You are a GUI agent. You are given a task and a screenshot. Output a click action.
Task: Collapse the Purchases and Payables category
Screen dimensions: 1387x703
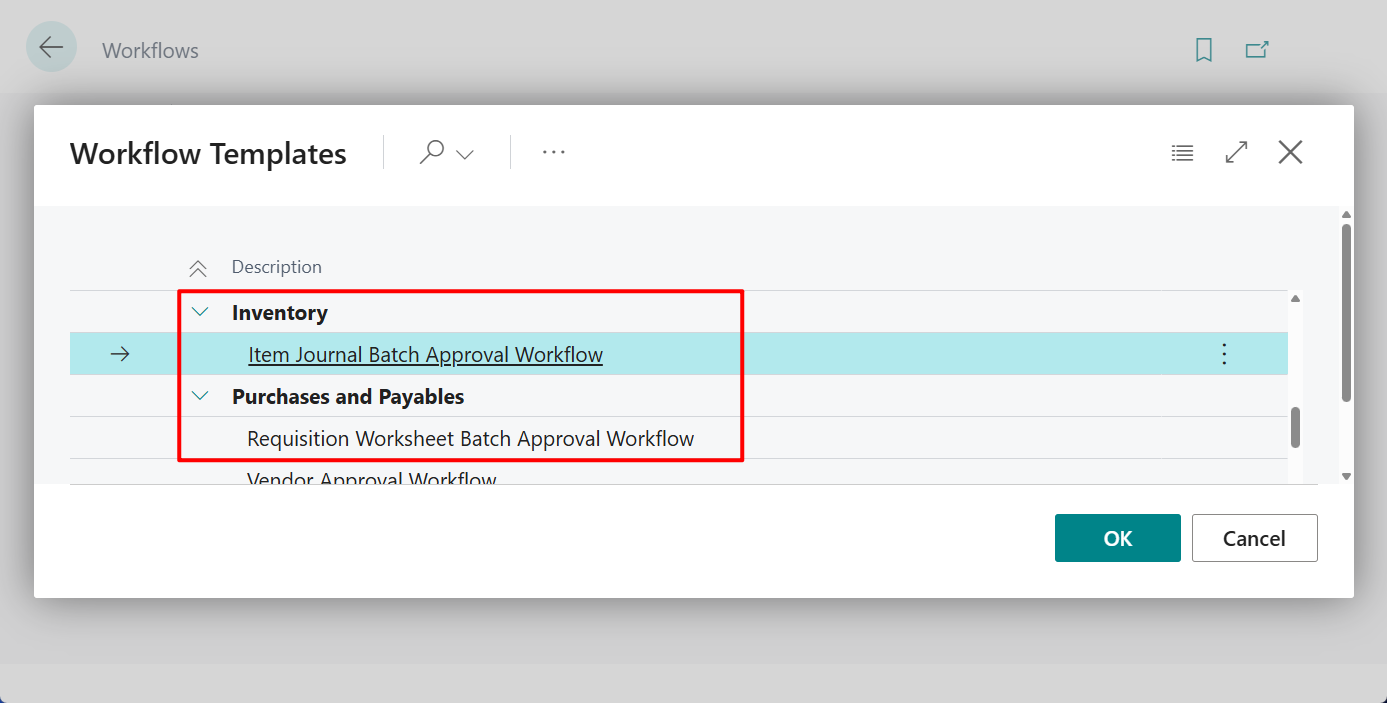pyautogui.click(x=199, y=396)
